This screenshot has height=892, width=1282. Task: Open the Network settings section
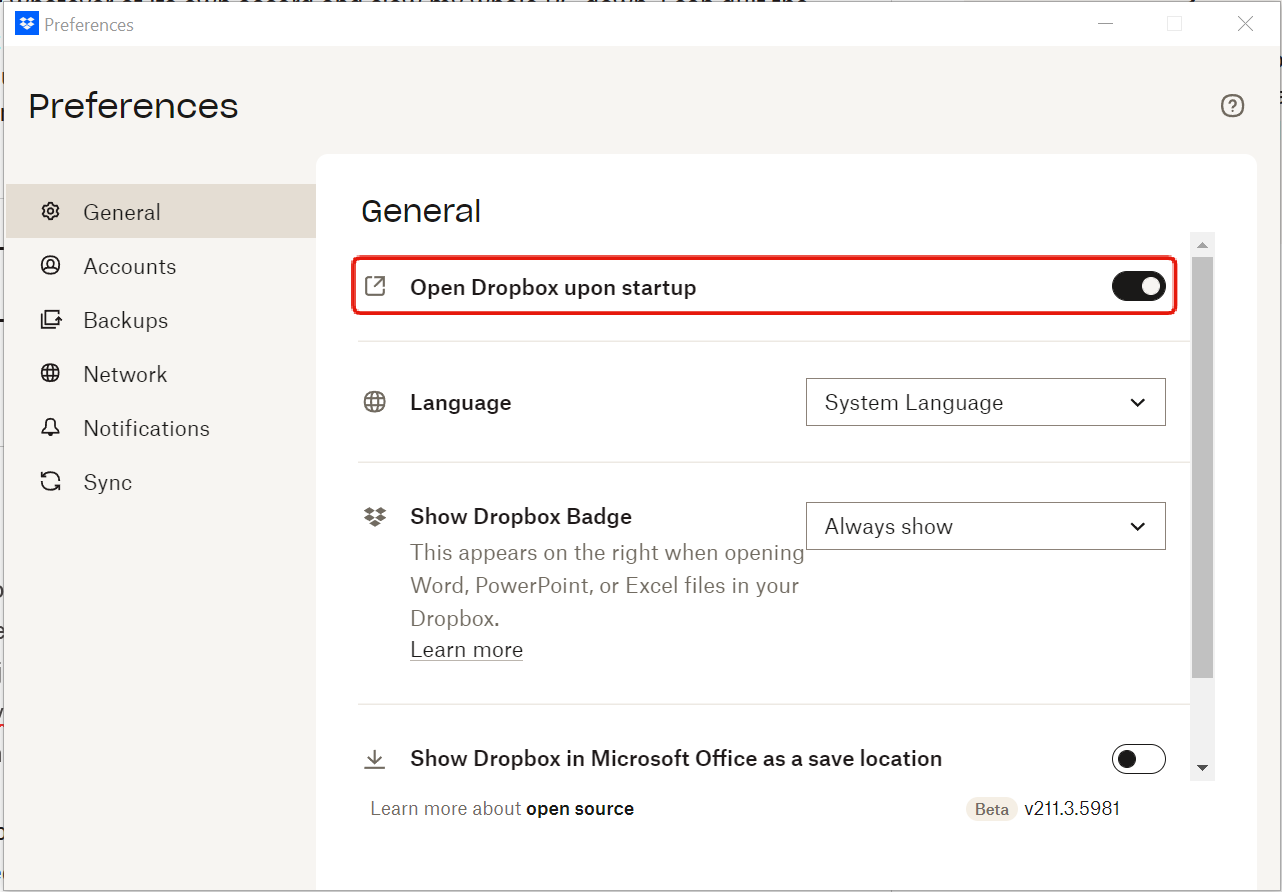tap(161, 374)
